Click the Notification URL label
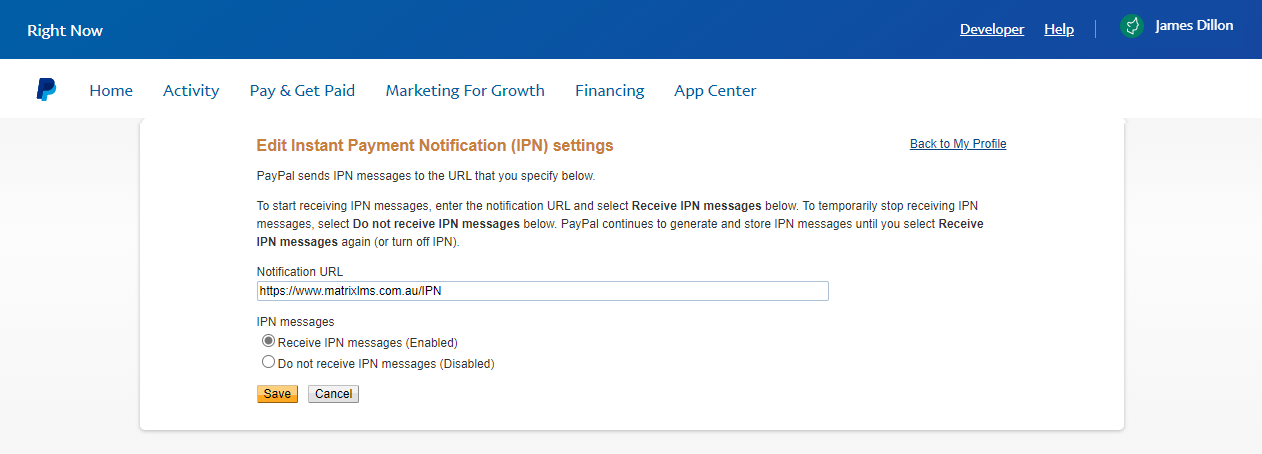1262x454 pixels. (x=300, y=271)
